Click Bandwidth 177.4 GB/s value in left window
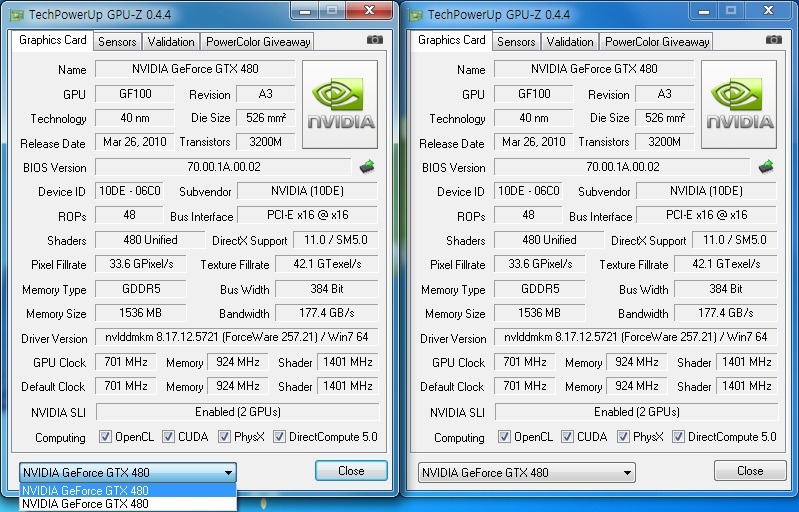 (327, 313)
